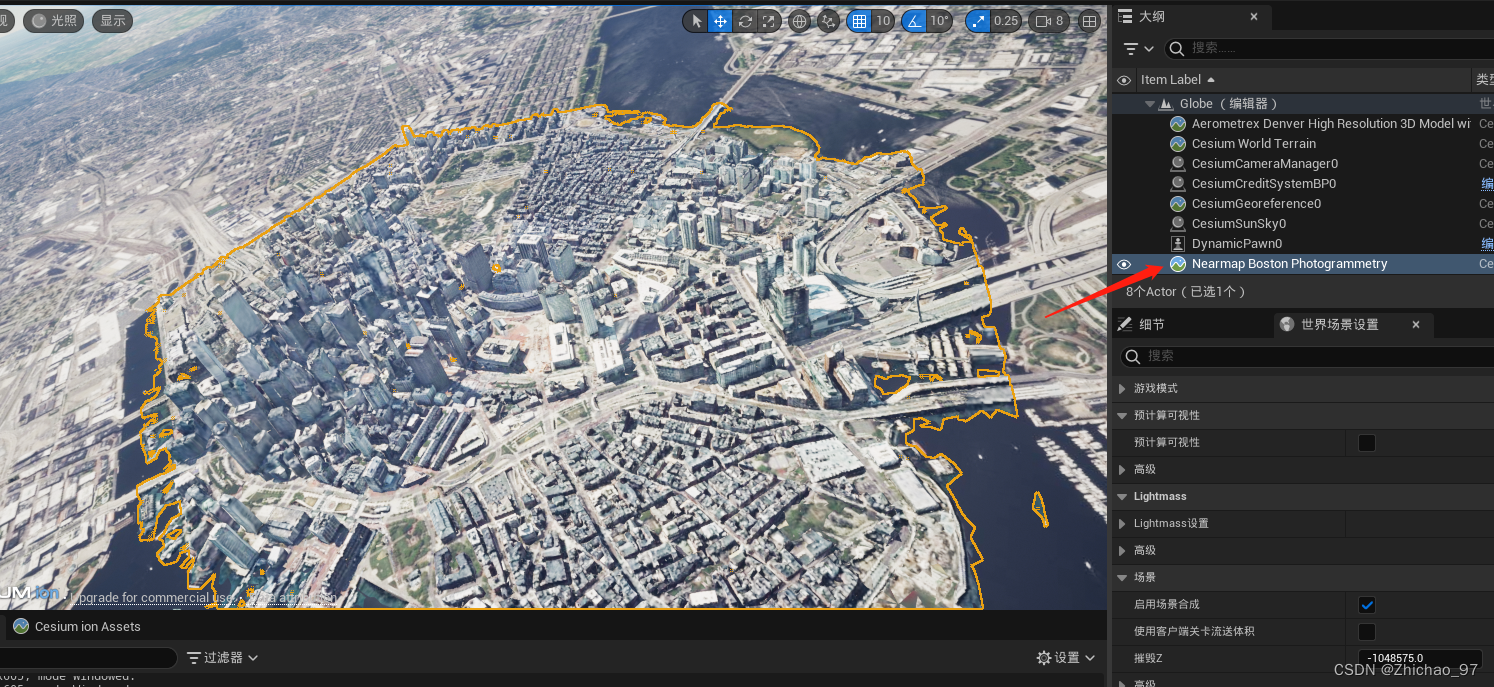
Task: Click the pawn icon beside DynamicPawn0
Action: pos(1178,244)
